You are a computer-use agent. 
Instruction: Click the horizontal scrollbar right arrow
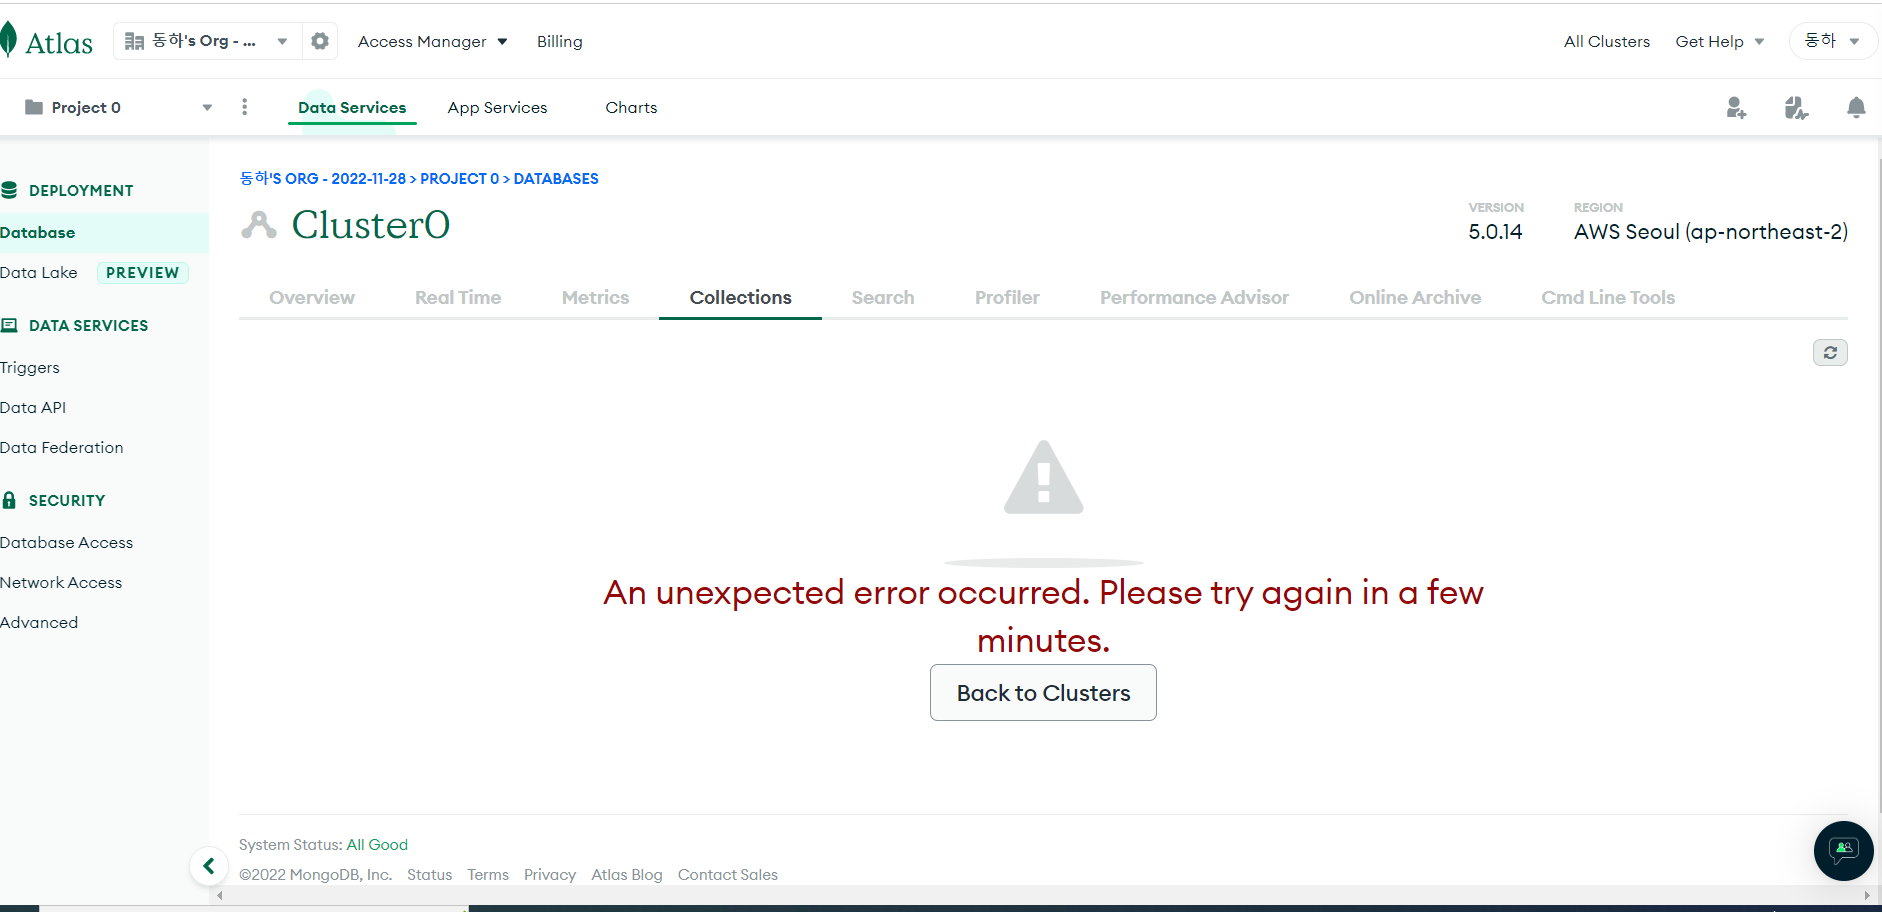(x=1866, y=895)
